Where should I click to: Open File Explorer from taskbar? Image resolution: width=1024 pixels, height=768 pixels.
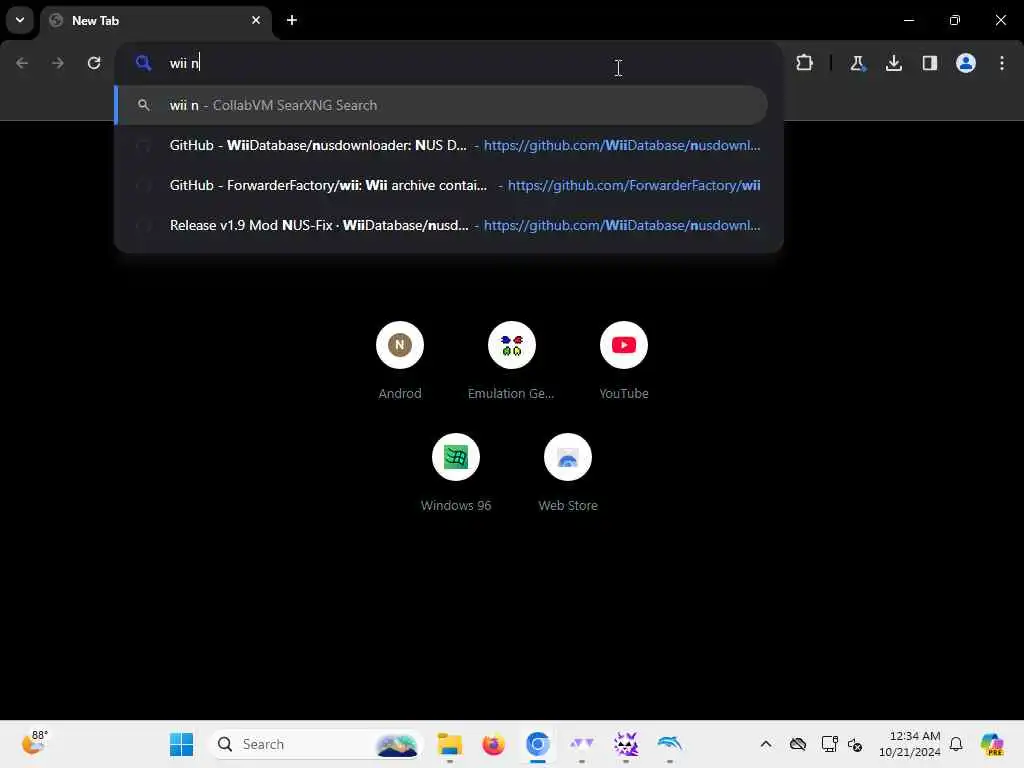450,744
